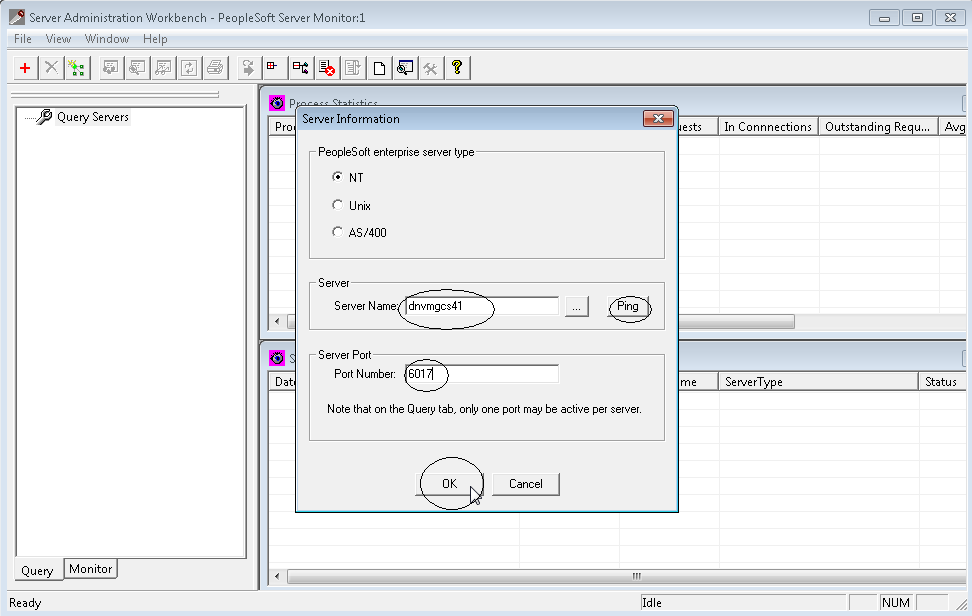The width and height of the screenshot is (972, 616).
Task: Click the window with magnifier toolbar icon
Action: click(x=405, y=68)
